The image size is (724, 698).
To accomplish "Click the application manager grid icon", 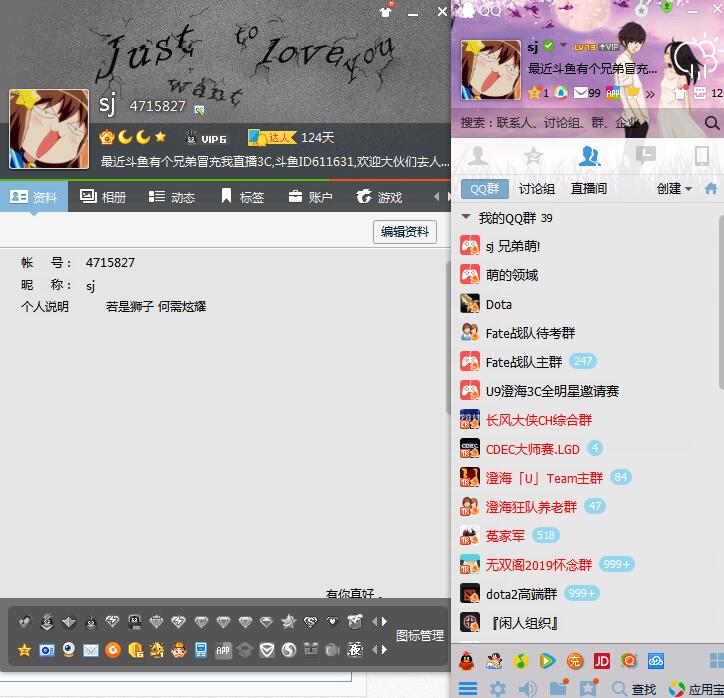I will (x=717, y=661).
